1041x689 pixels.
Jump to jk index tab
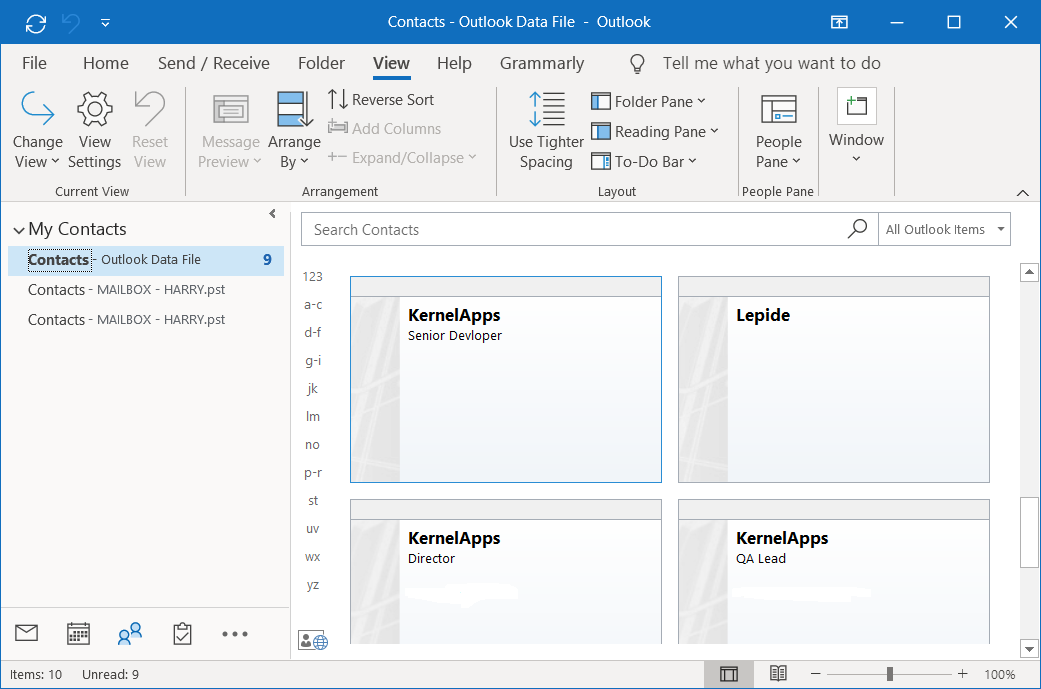(313, 389)
